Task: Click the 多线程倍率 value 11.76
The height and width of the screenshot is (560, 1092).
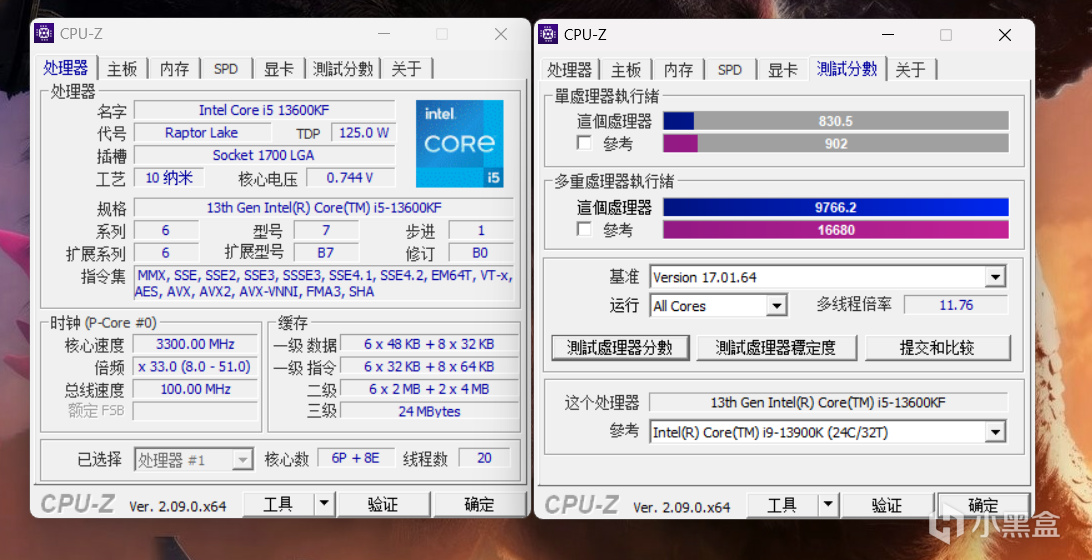Action: click(956, 305)
